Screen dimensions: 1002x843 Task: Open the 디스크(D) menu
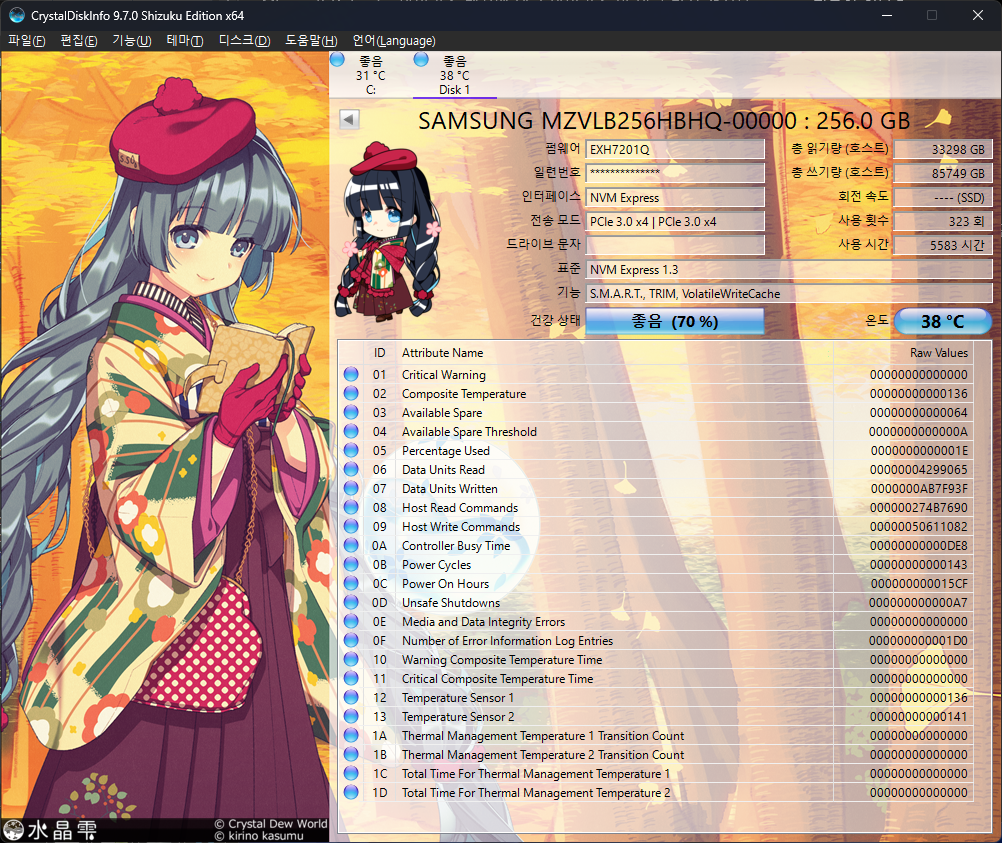[244, 40]
